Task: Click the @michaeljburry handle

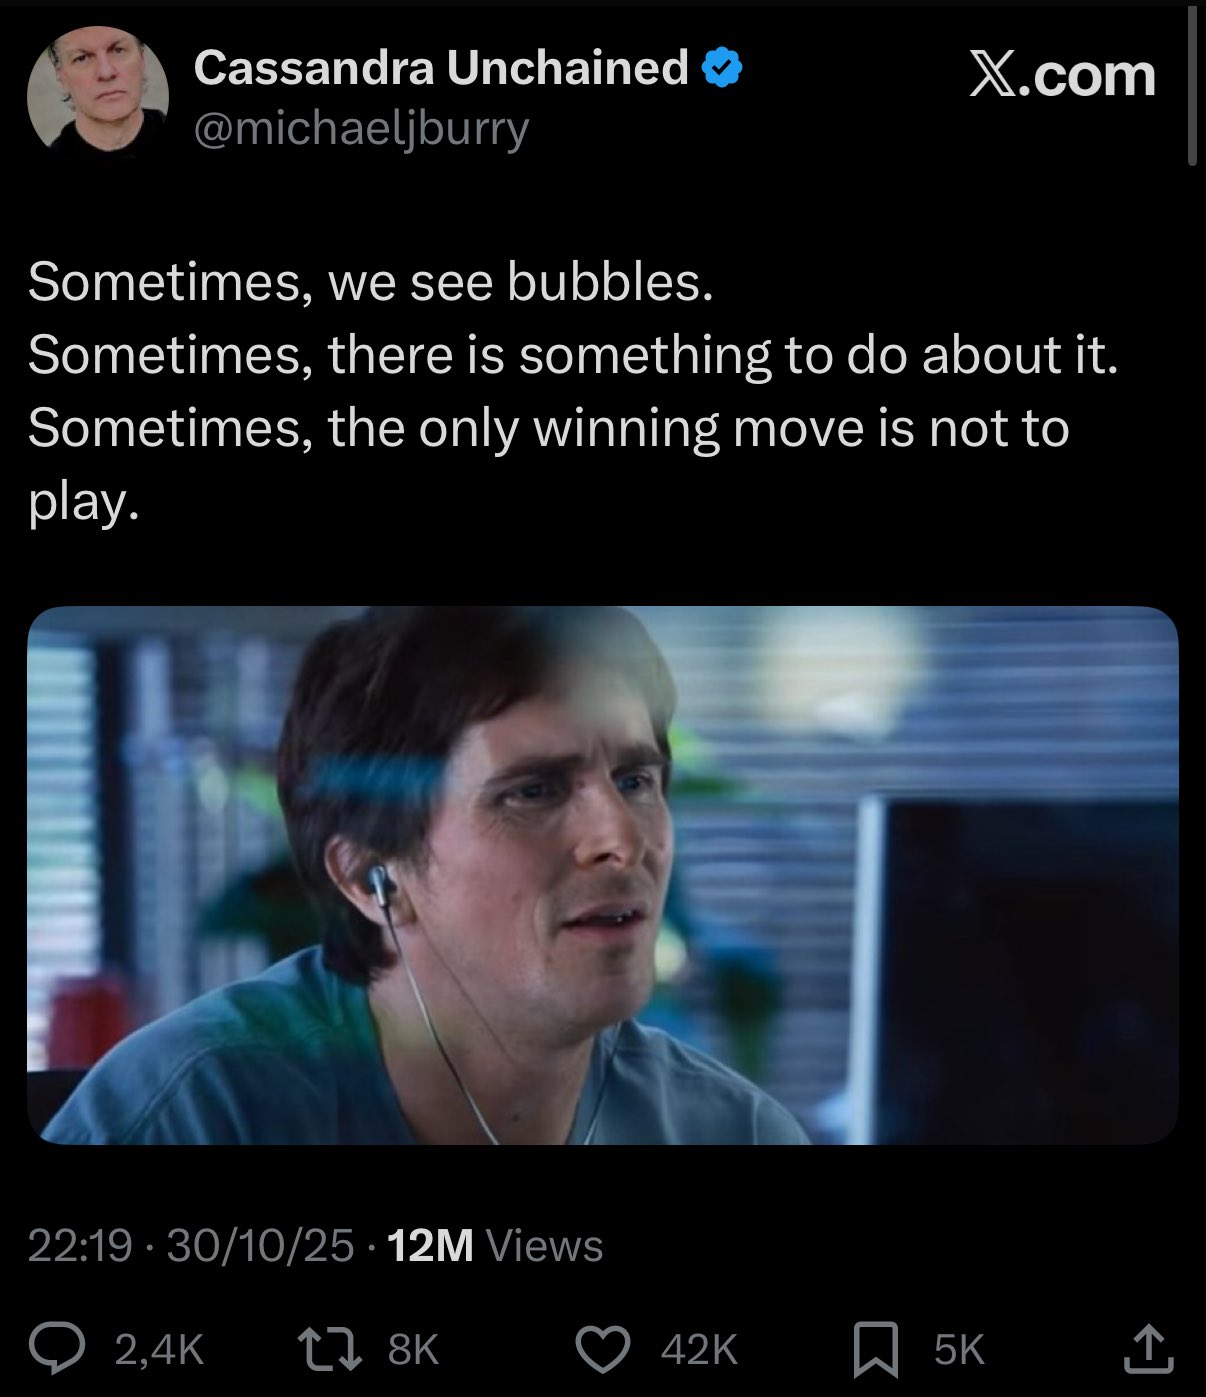Action: [x=361, y=129]
